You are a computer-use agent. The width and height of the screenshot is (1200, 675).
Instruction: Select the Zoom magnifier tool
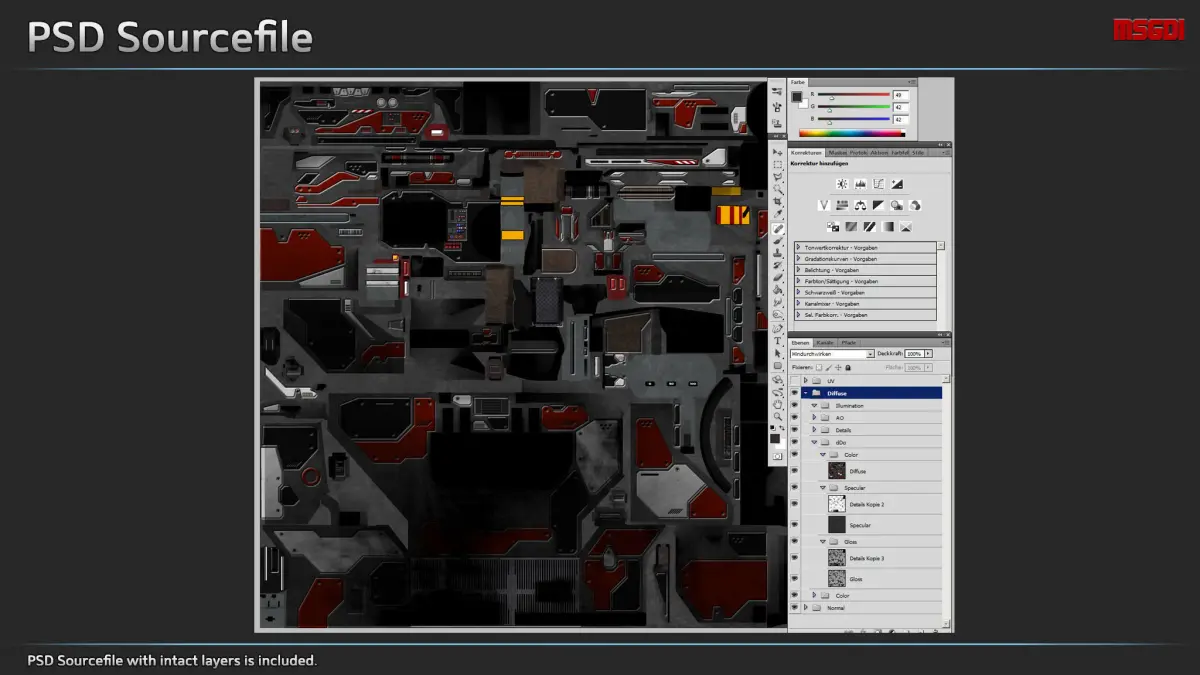[777, 416]
